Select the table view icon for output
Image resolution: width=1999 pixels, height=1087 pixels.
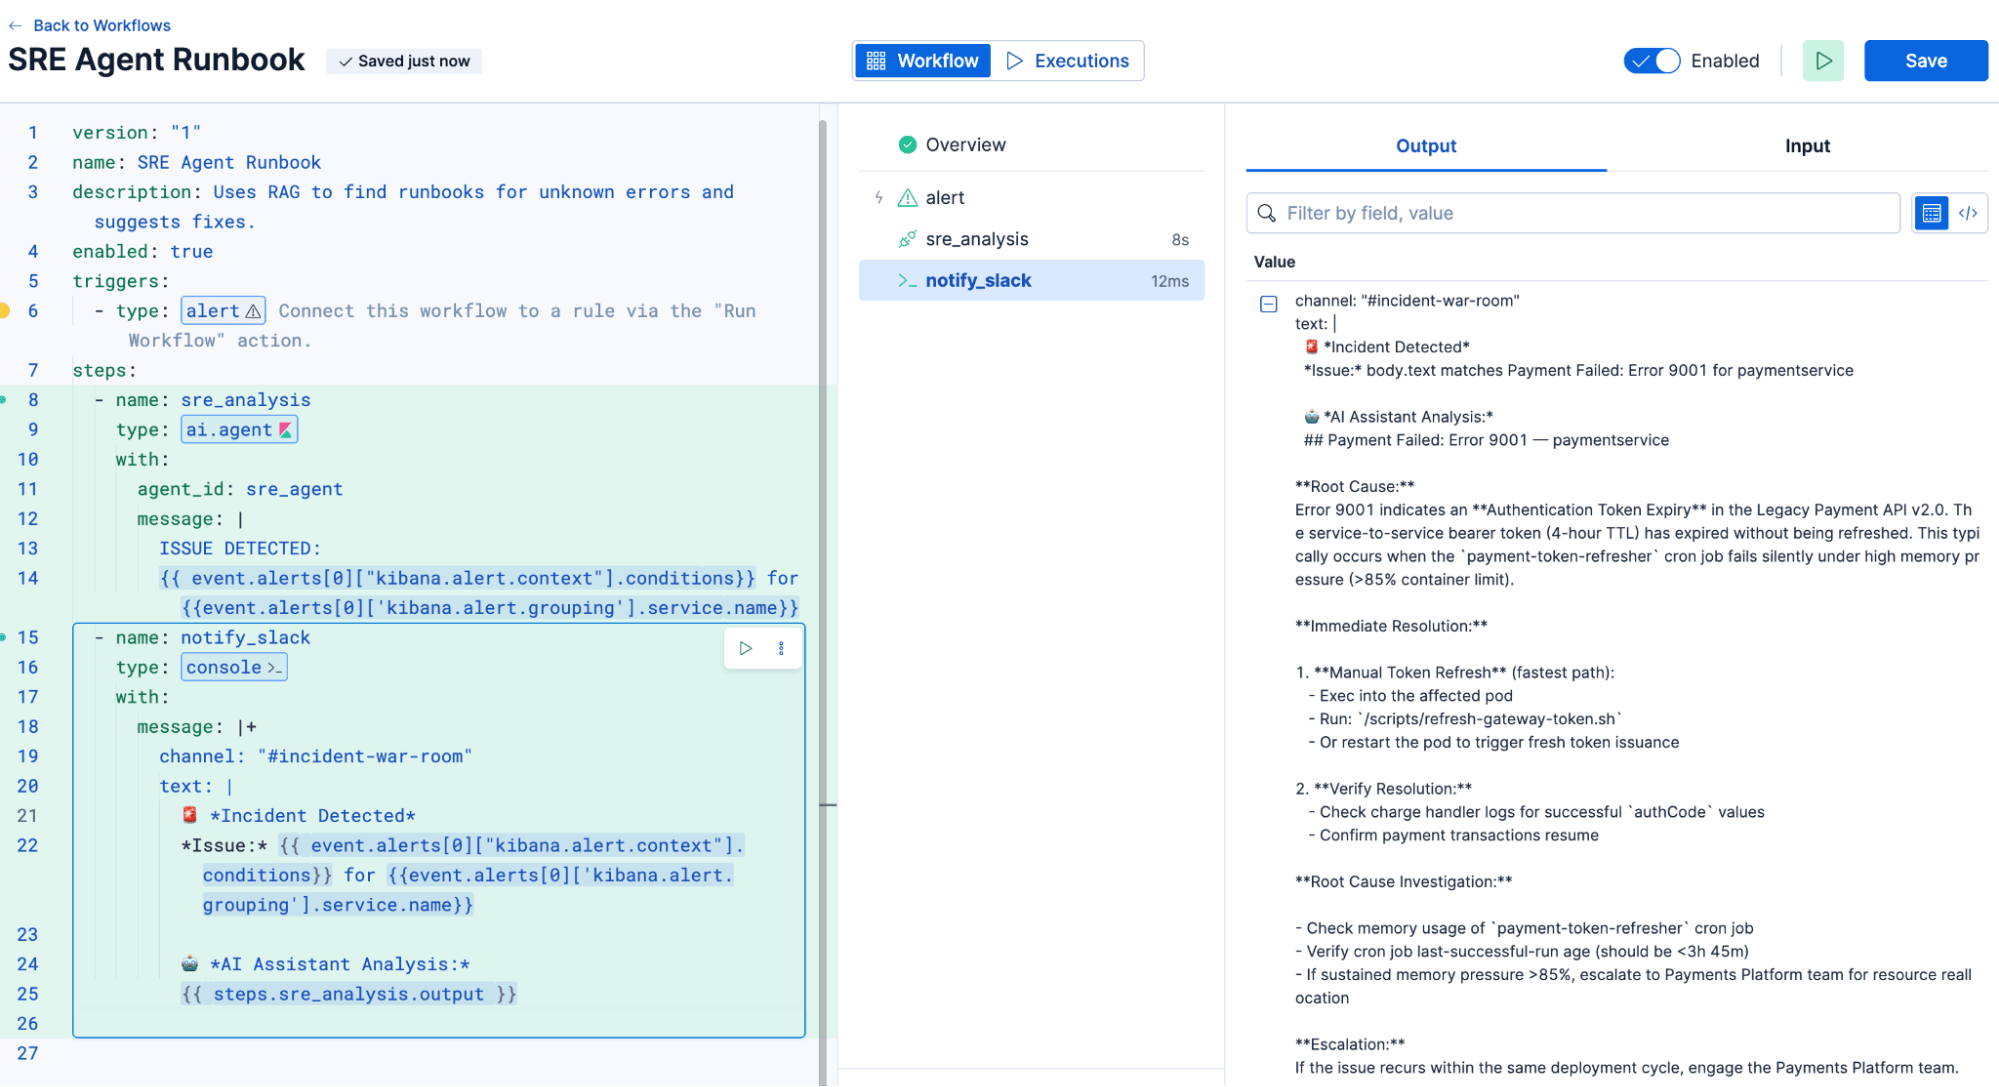click(1930, 213)
